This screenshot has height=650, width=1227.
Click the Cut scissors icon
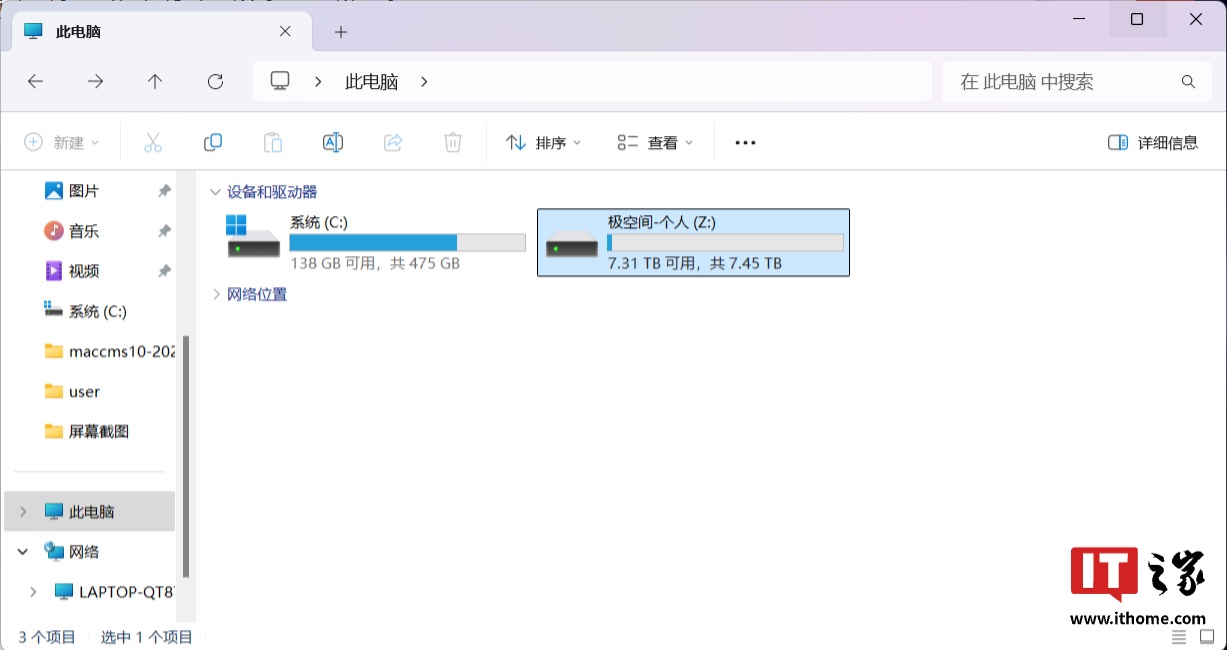[x=153, y=143]
